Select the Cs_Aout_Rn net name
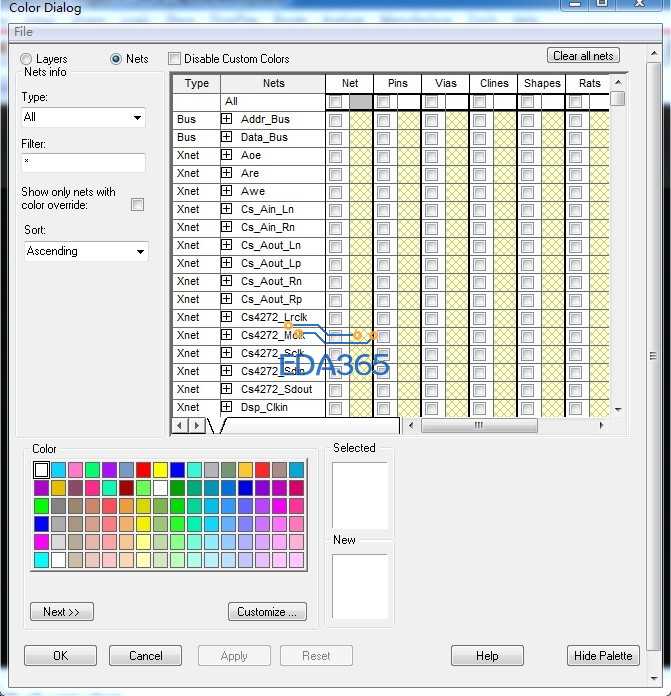The height and width of the screenshot is (696, 671). [271, 281]
